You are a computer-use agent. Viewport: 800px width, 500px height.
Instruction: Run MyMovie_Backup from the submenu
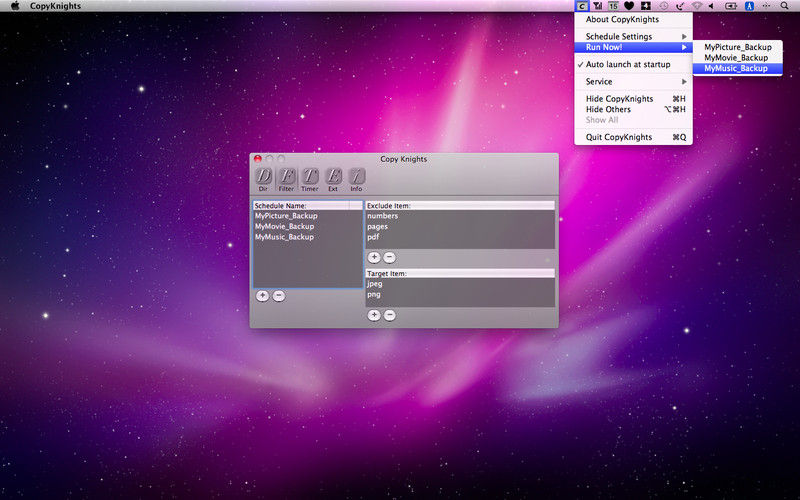[737, 58]
